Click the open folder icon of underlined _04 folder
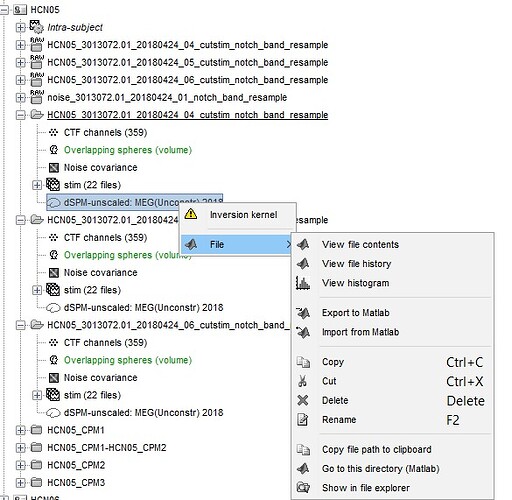This screenshot has height=500, width=512. click(x=37, y=115)
